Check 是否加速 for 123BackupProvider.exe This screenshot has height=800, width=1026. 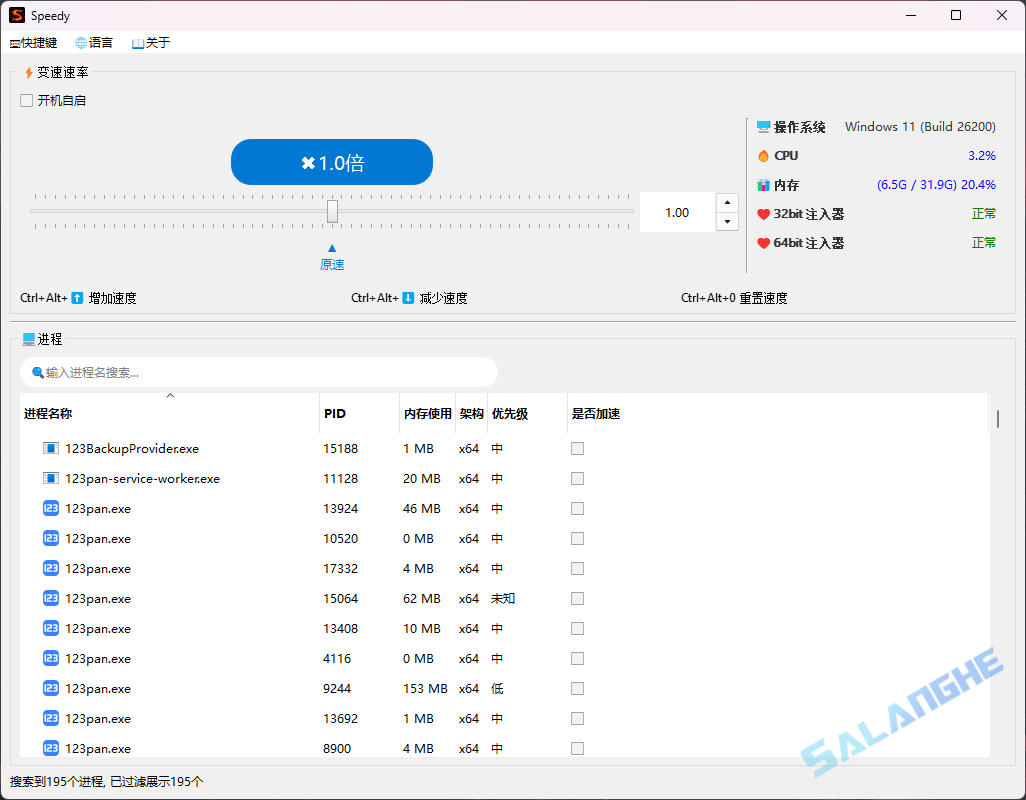(577, 448)
